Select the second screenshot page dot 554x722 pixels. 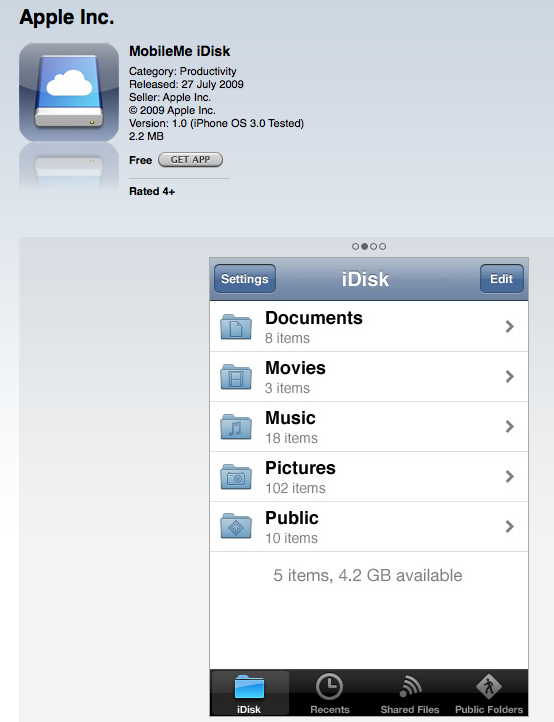coord(364,246)
